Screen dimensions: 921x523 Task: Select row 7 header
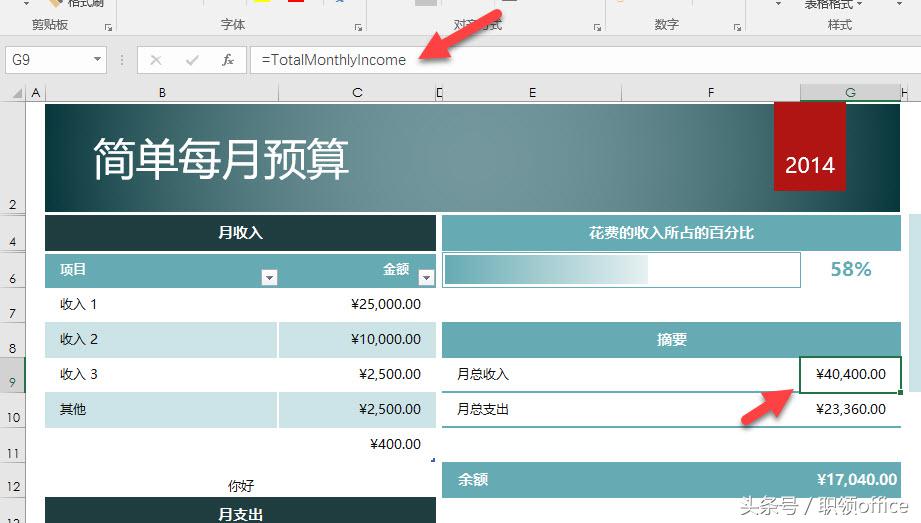click(x=12, y=306)
